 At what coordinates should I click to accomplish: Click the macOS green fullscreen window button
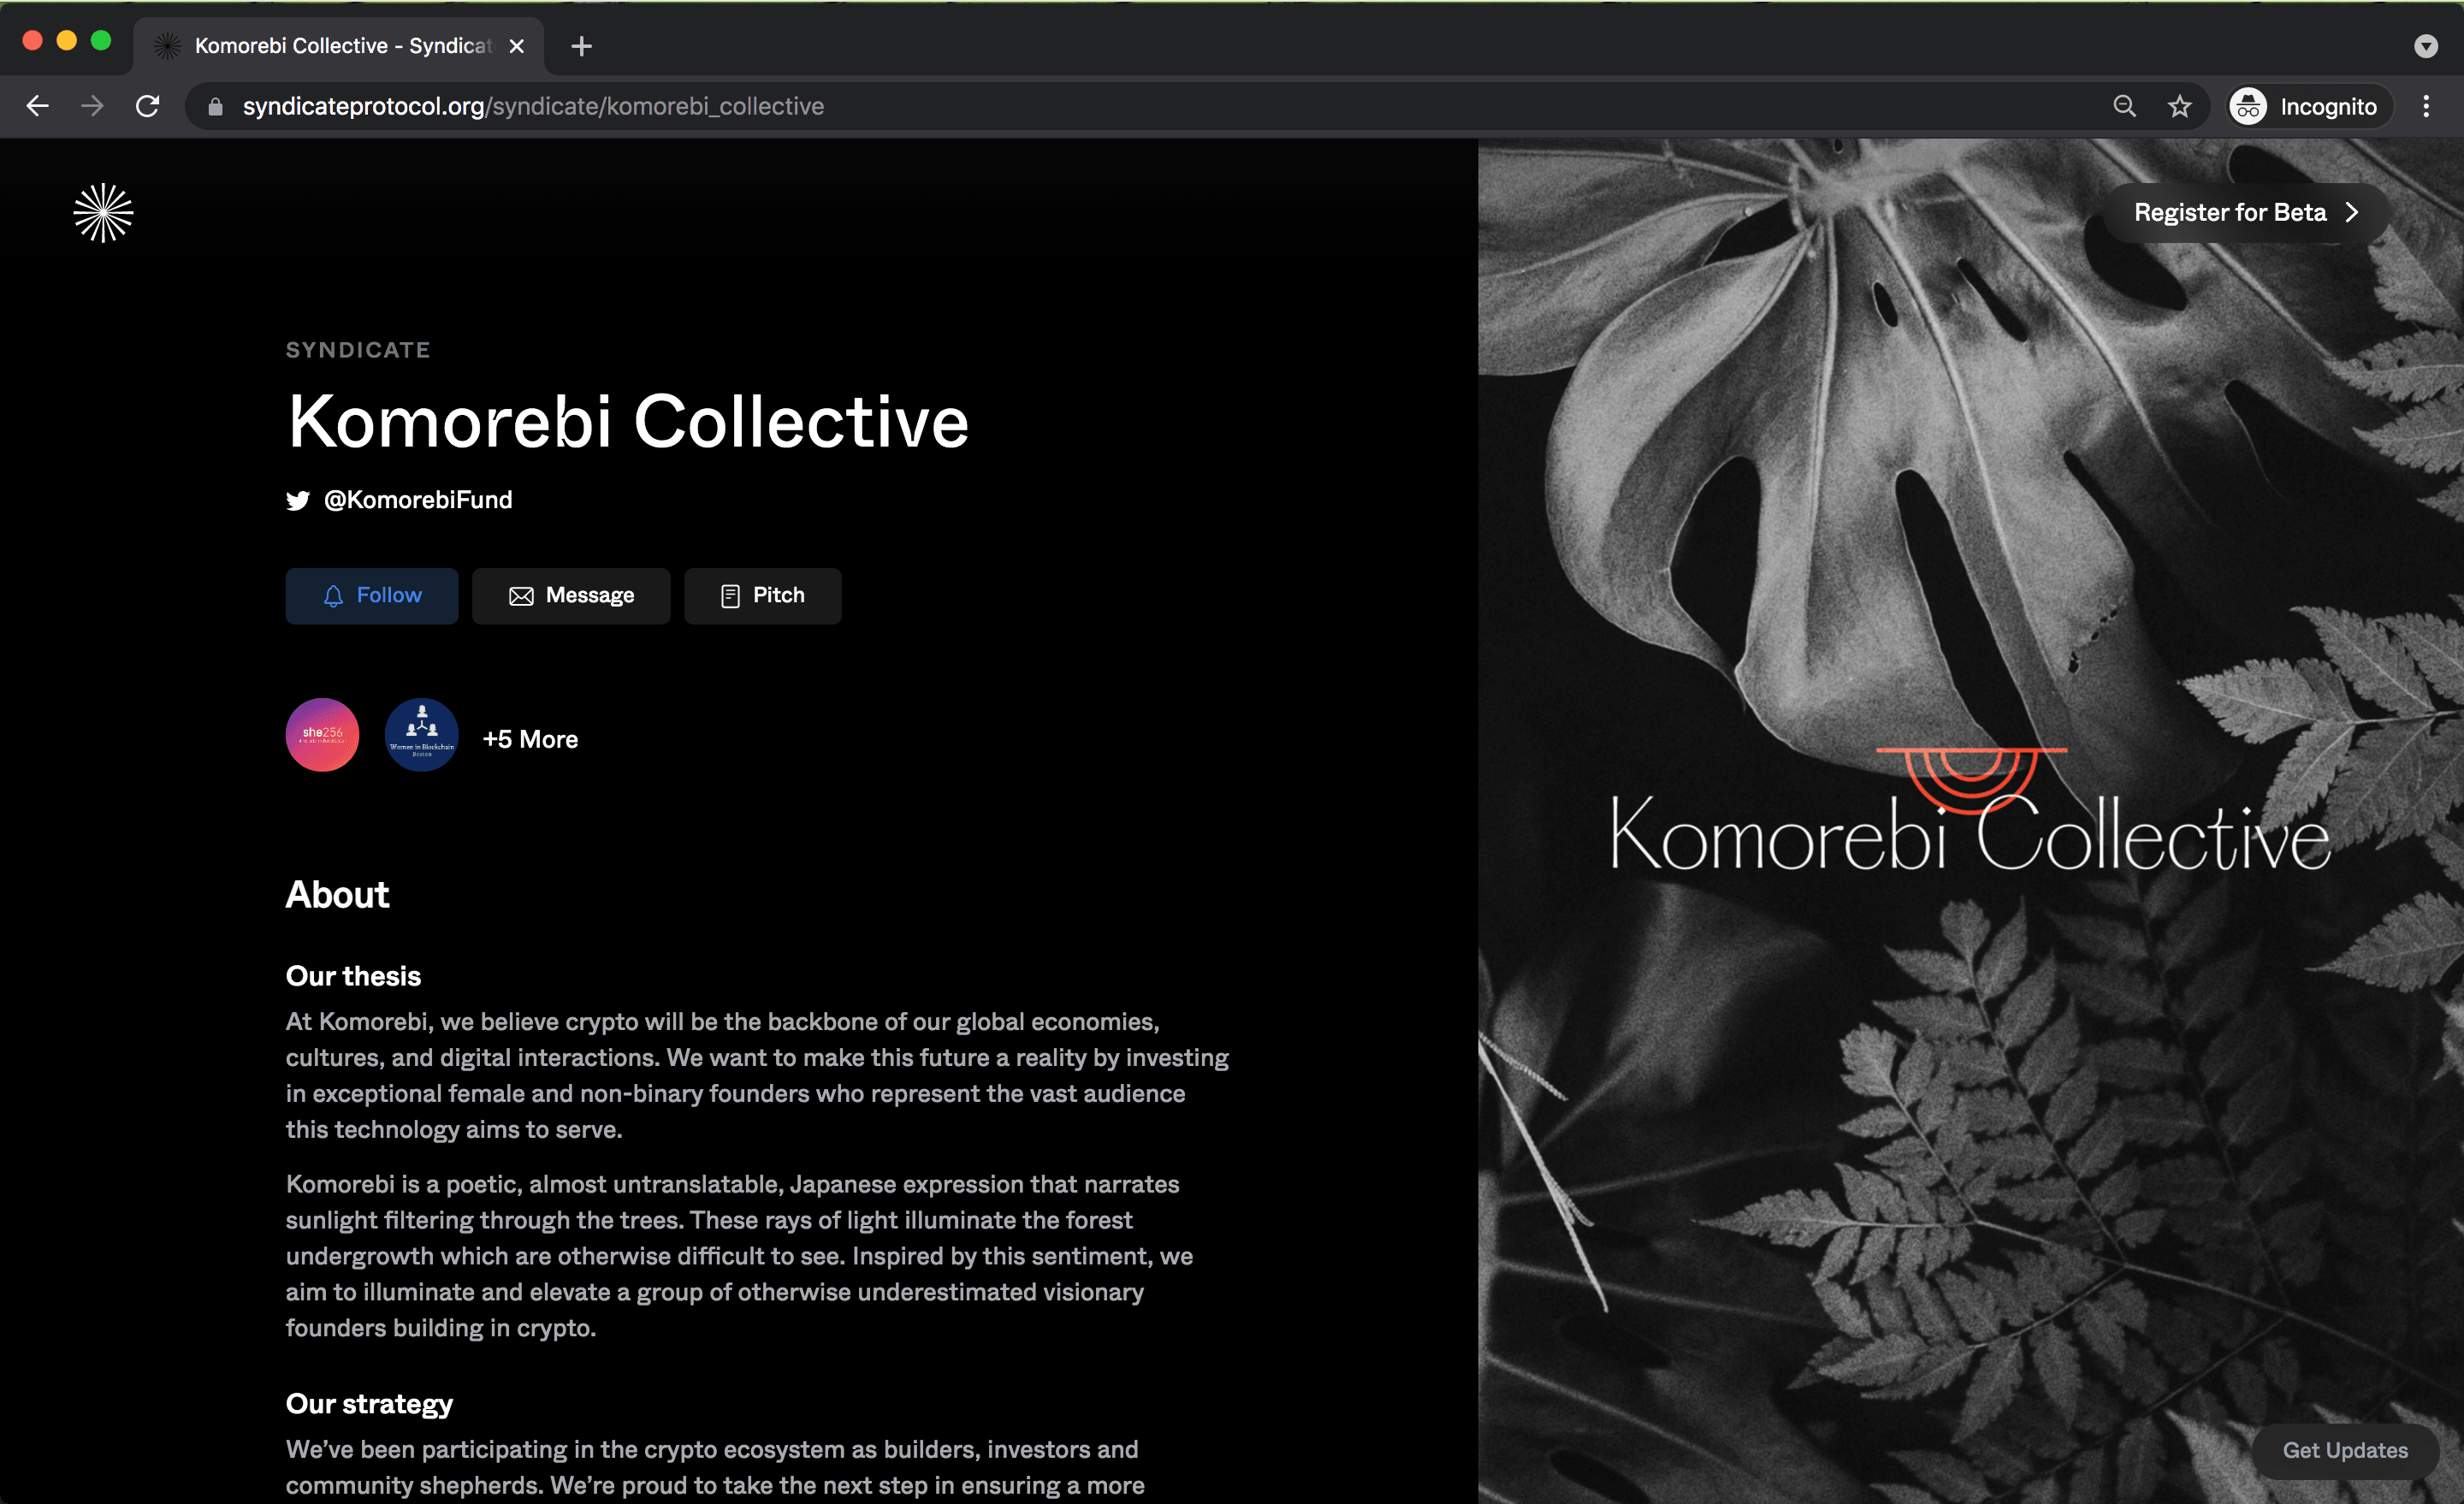[x=101, y=40]
